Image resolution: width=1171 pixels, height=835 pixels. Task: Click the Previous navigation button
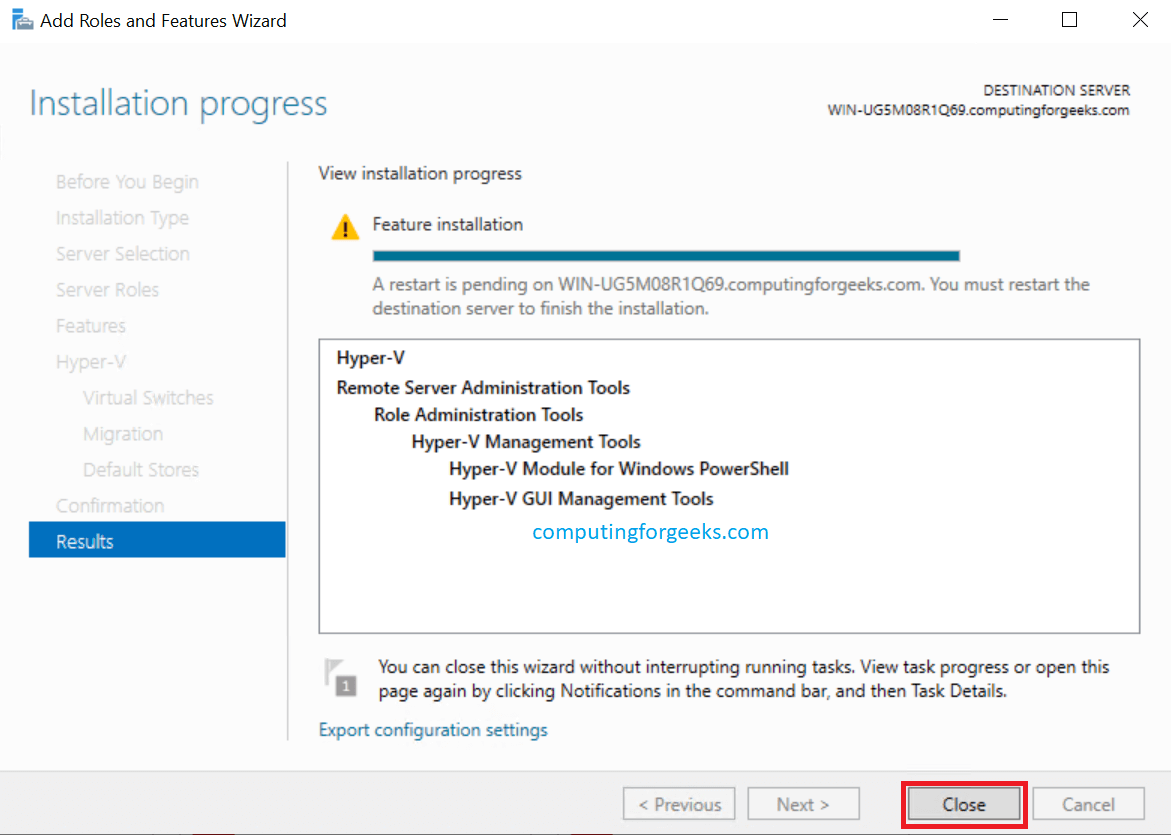(x=679, y=804)
